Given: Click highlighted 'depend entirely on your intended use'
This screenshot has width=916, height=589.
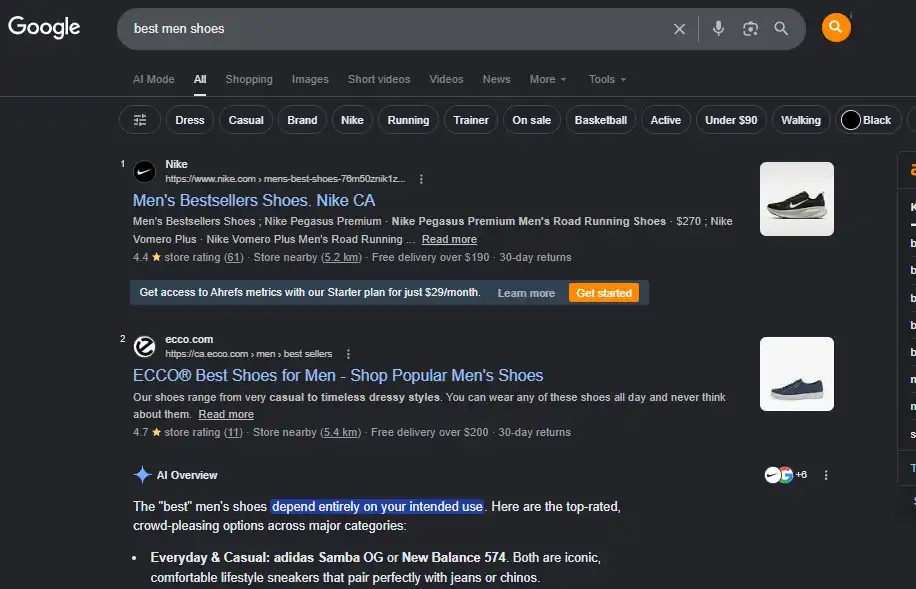Looking at the screenshot, I should pos(377,507).
